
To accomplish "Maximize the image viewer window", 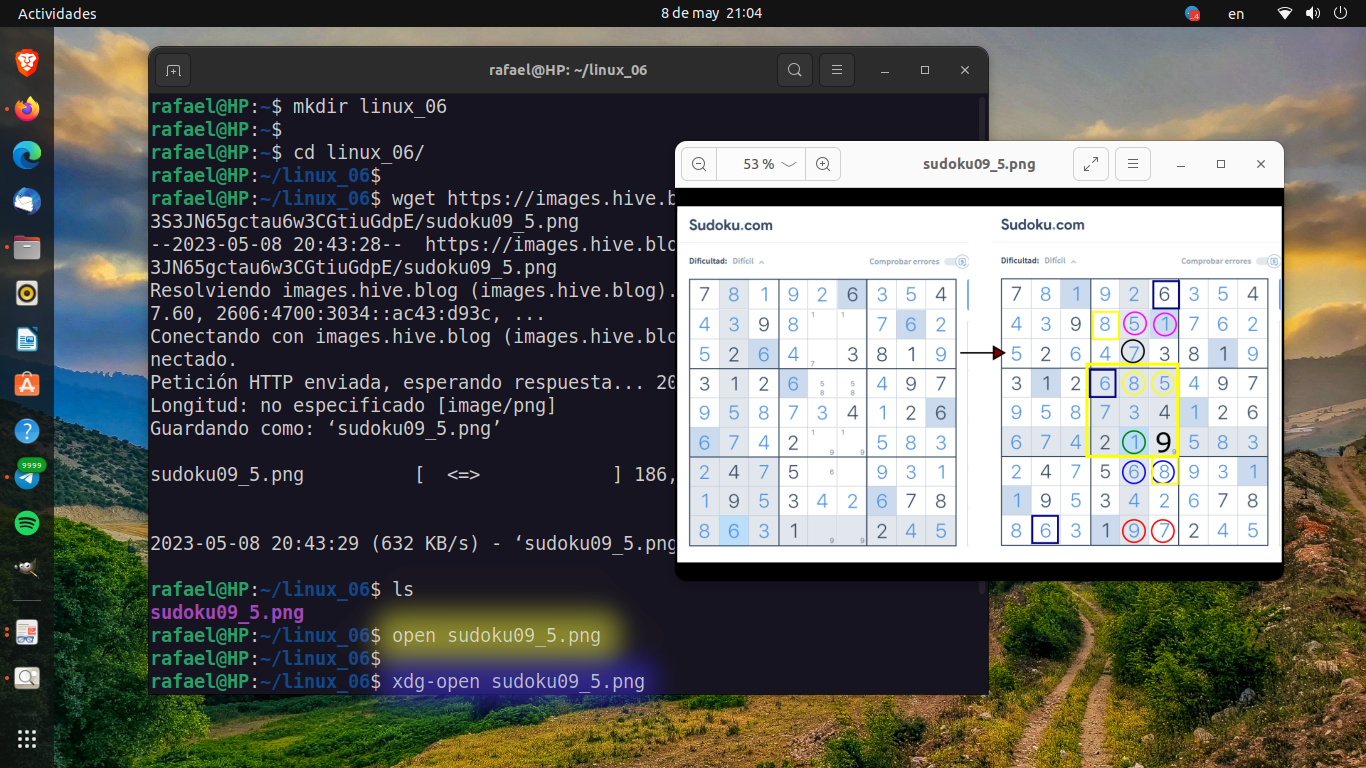I will coord(1221,164).
